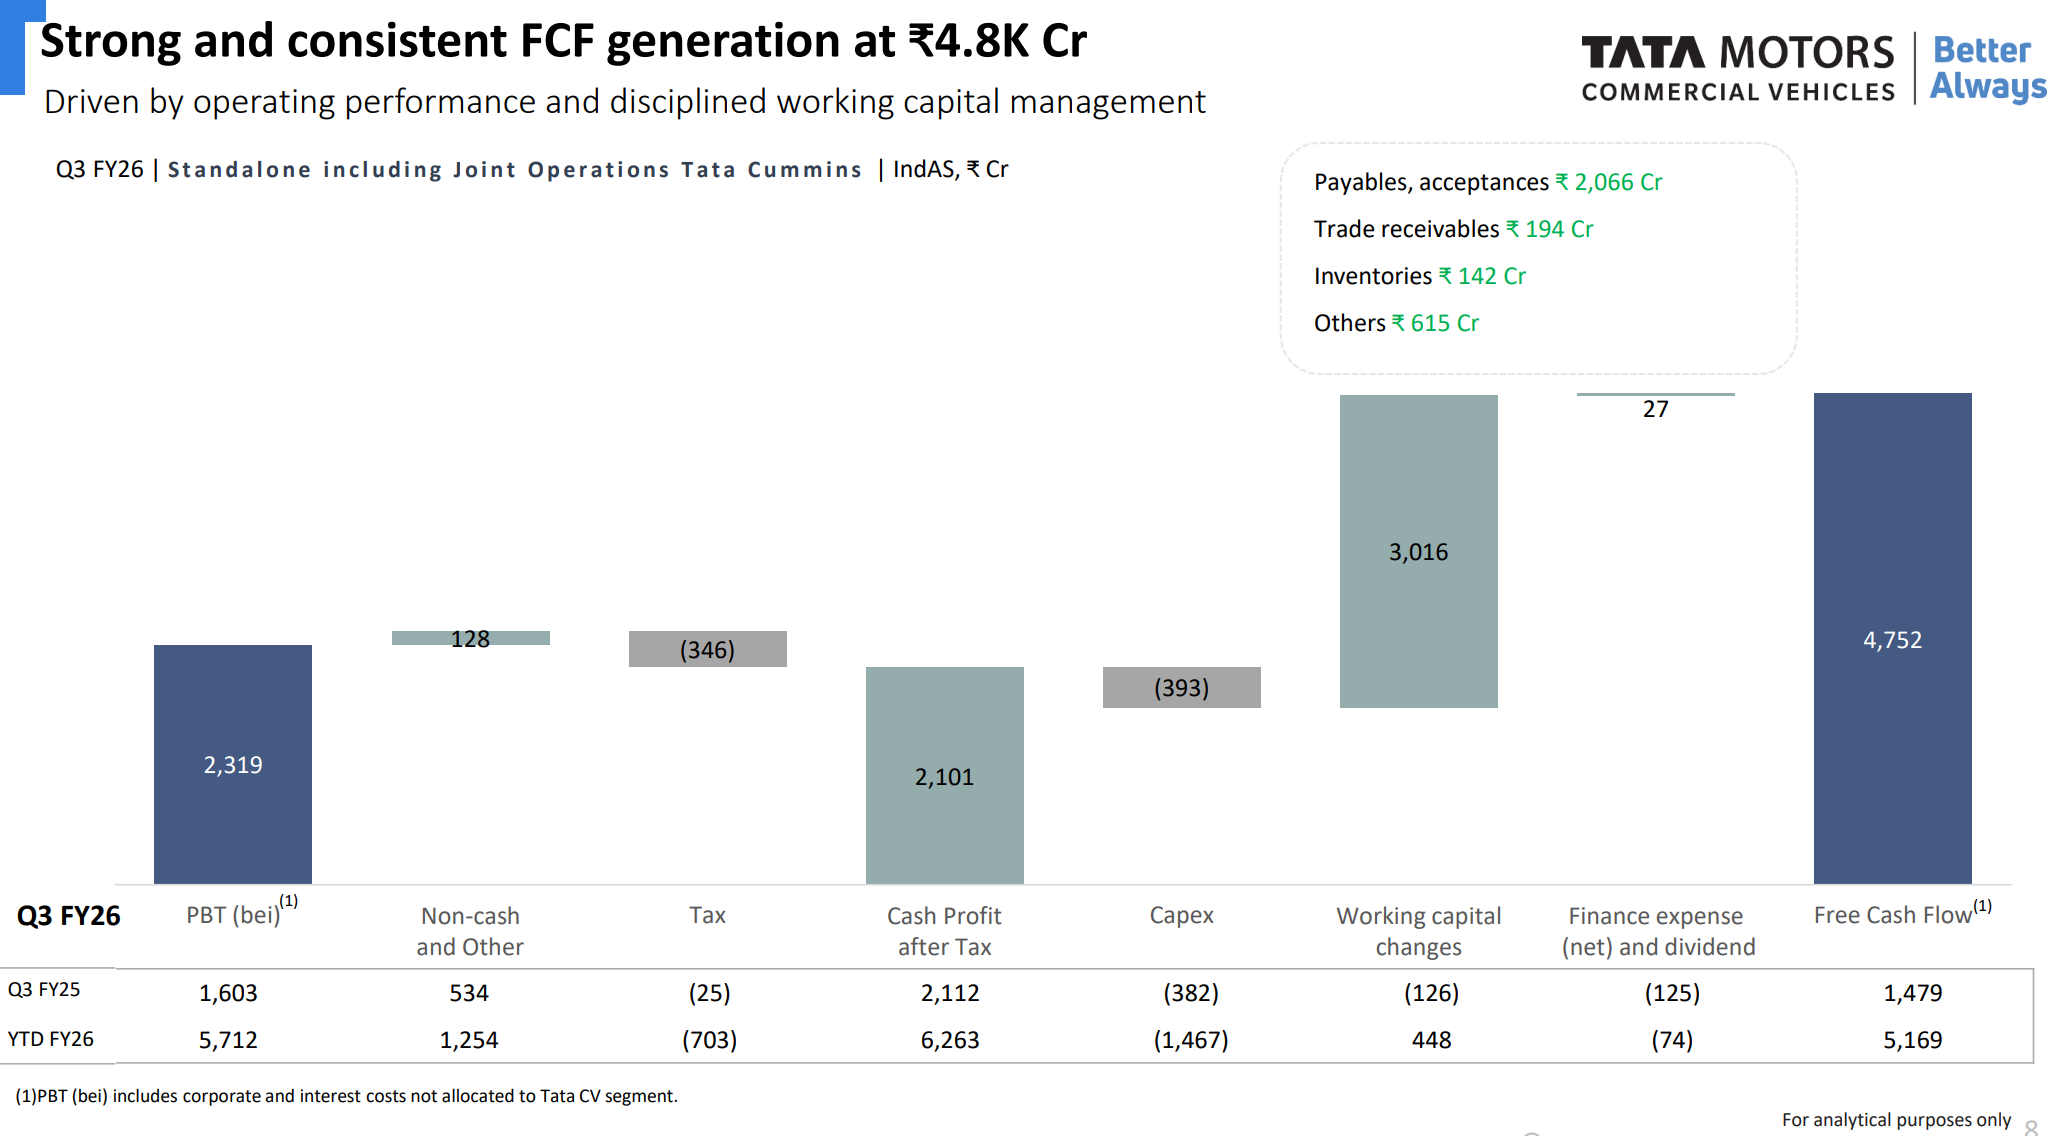The width and height of the screenshot is (2065, 1136).
Task: Click the Cash Profit after Tax 2,101 bar
Action: pos(944,775)
